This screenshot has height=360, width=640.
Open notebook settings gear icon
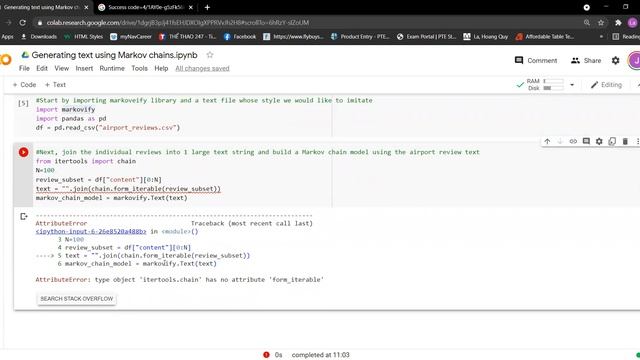[616, 60]
